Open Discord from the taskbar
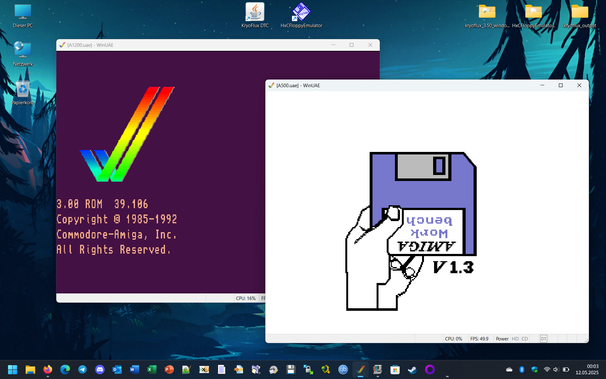The width and height of the screenshot is (606, 379). pos(100,370)
